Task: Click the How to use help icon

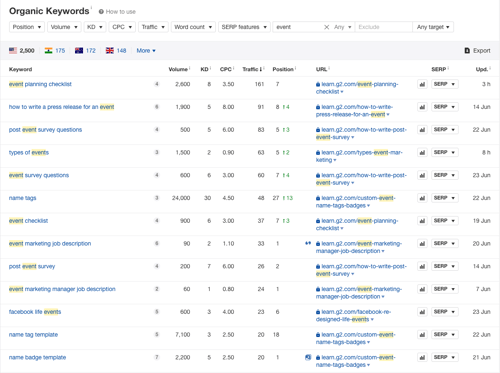Action: click(x=101, y=12)
